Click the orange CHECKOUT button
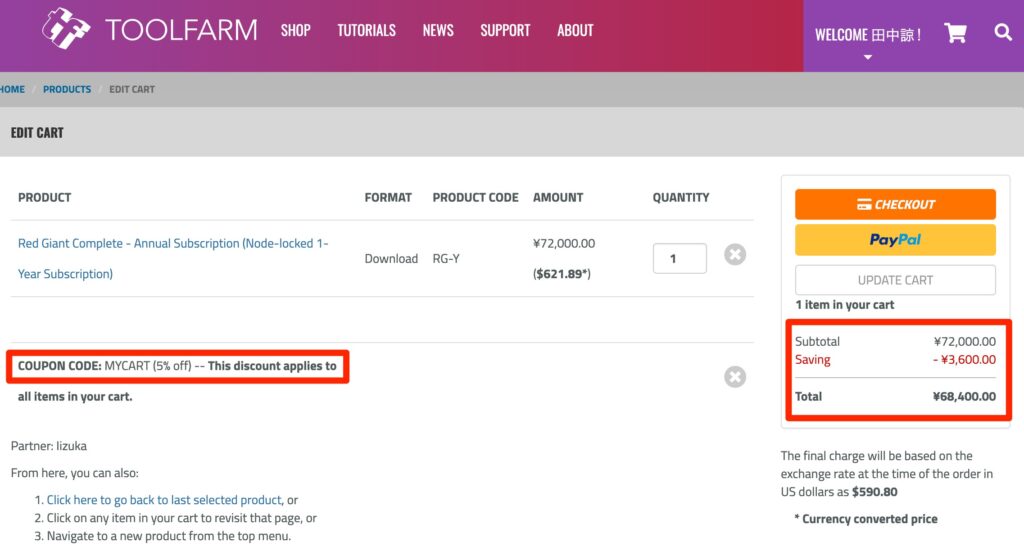 tap(895, 204)
